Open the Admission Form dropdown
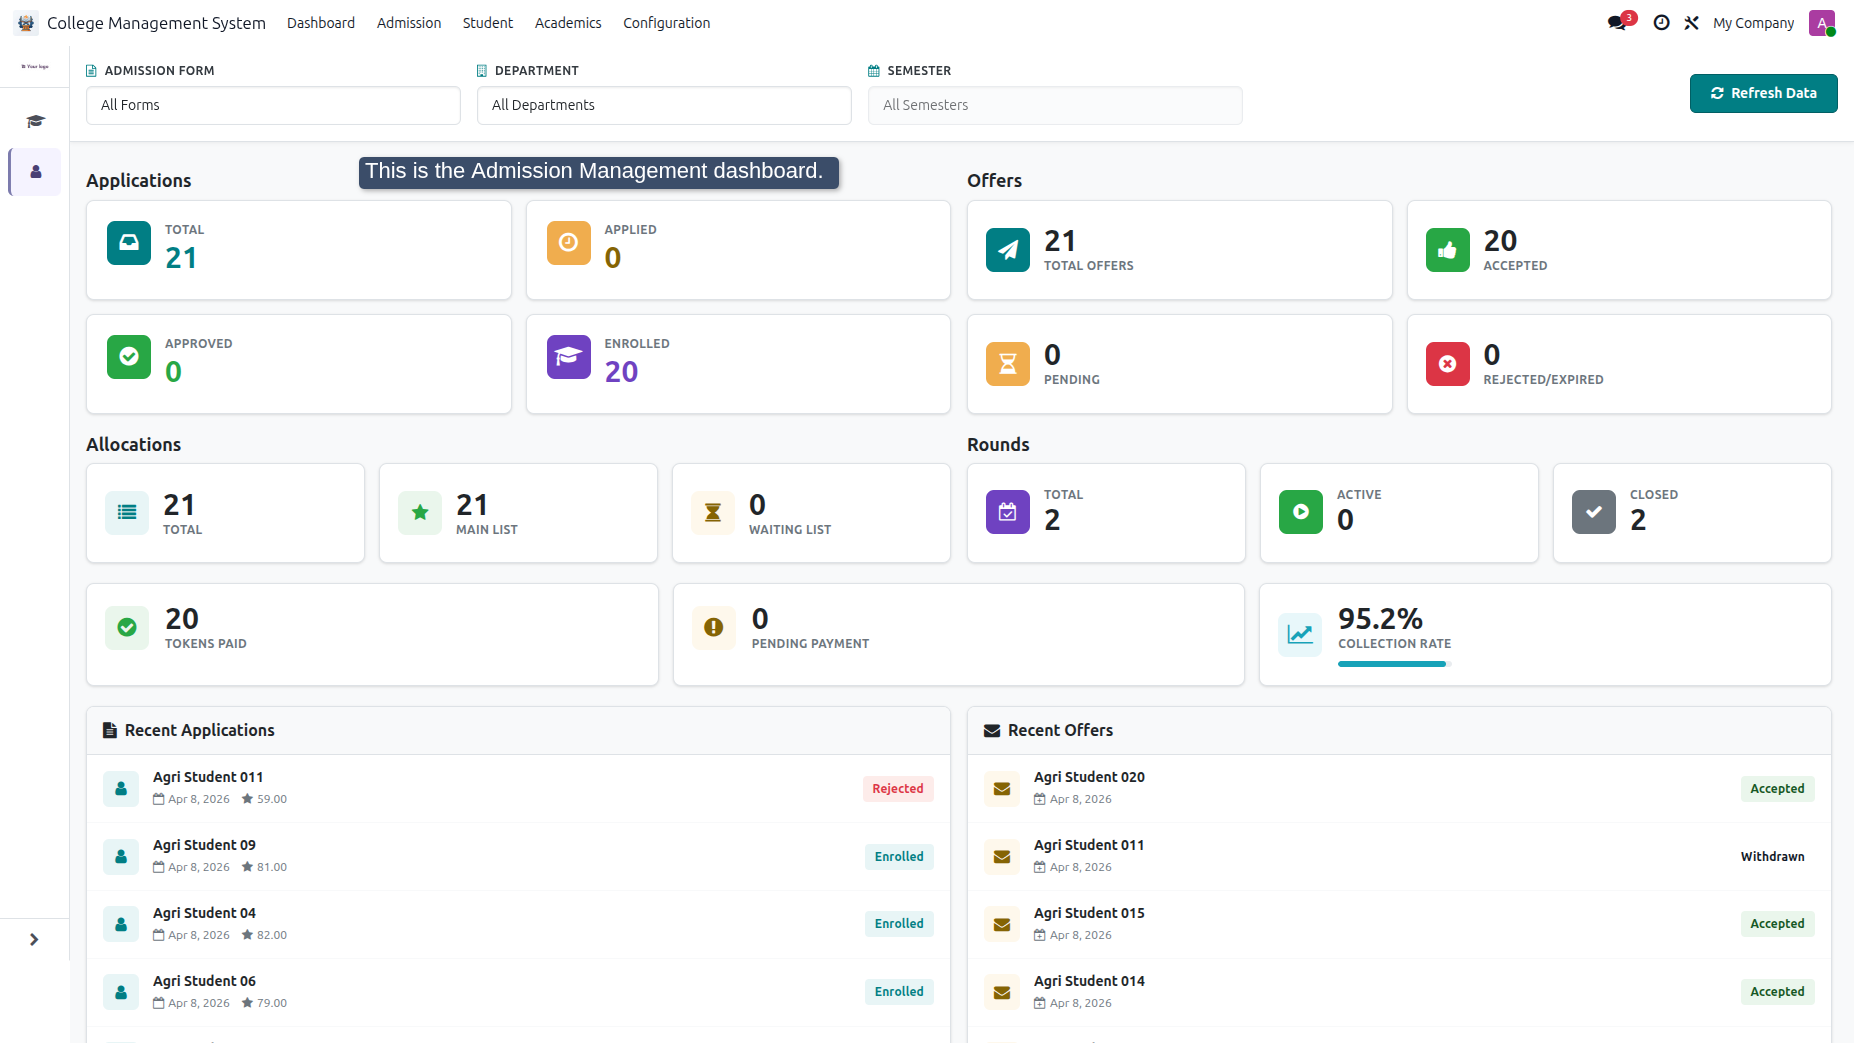This screenshot has height=1043, width=1854. 273,105
